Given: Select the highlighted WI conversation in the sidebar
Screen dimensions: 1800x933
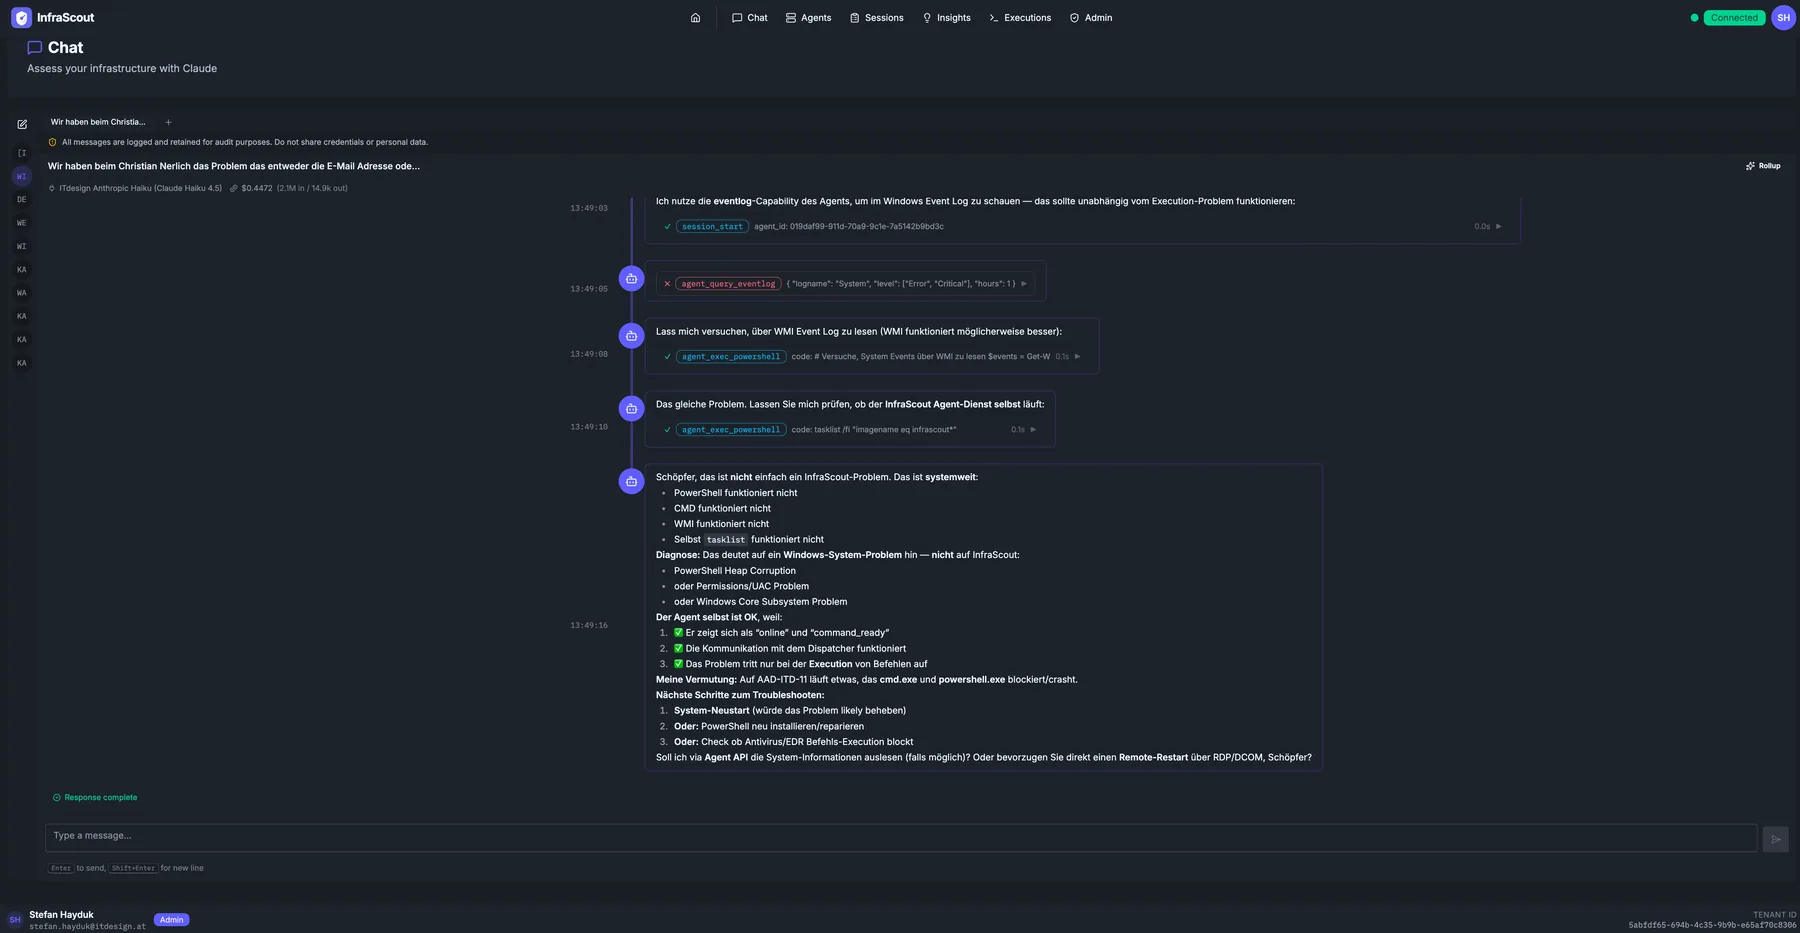Looking at the screenshot, I should coord(22,176).
